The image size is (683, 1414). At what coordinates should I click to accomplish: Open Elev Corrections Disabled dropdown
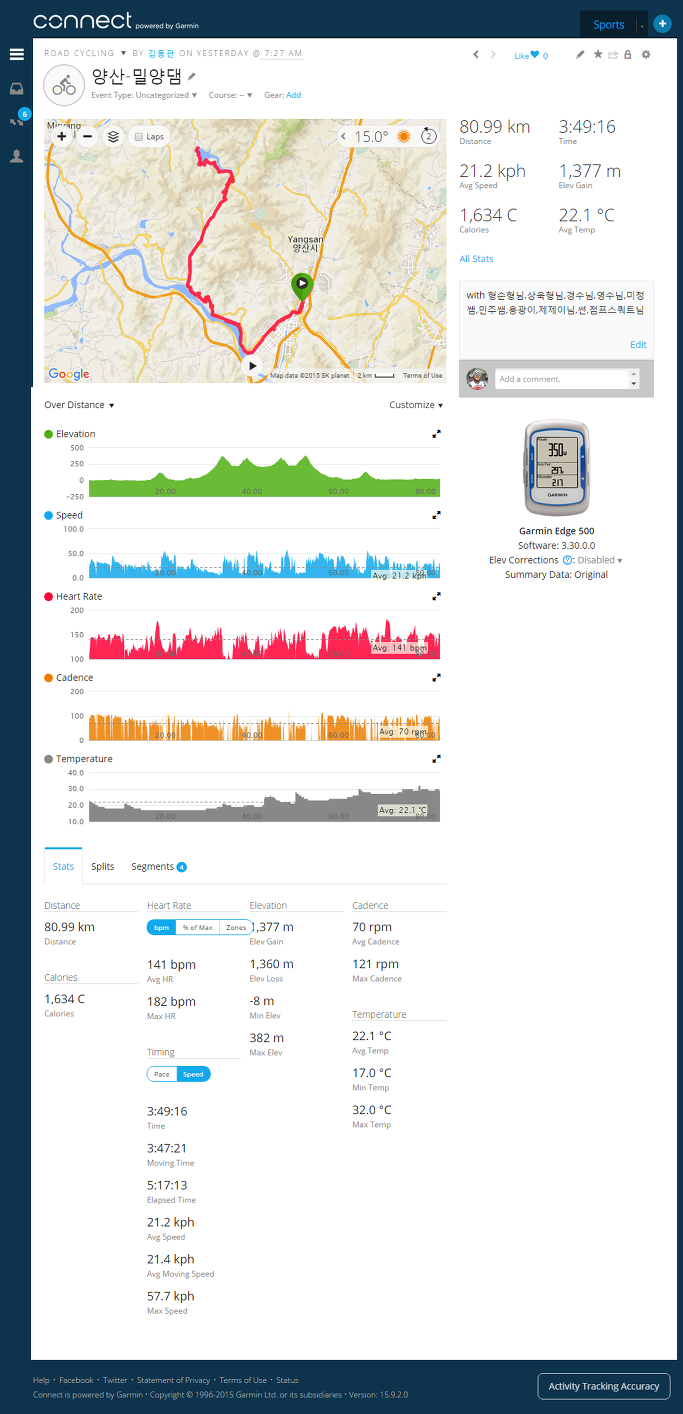click(x=600, y=561)
